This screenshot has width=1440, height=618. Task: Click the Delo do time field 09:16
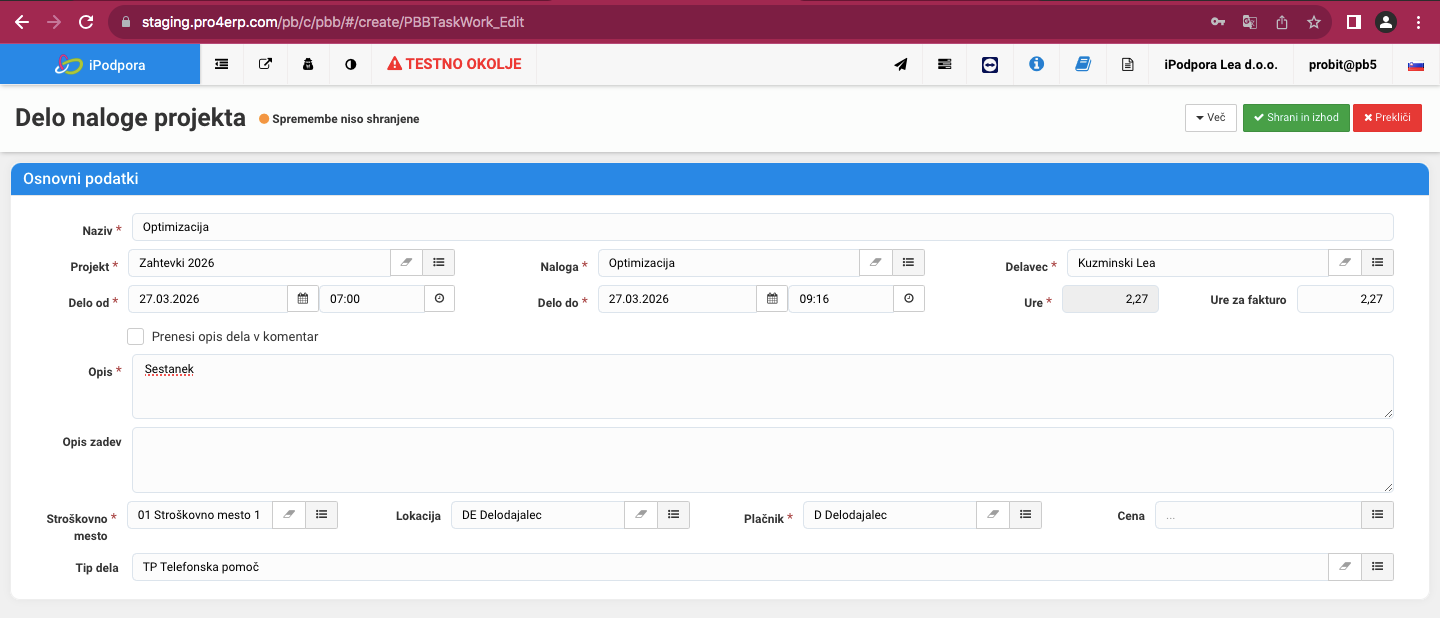click(x=840, y=299)
